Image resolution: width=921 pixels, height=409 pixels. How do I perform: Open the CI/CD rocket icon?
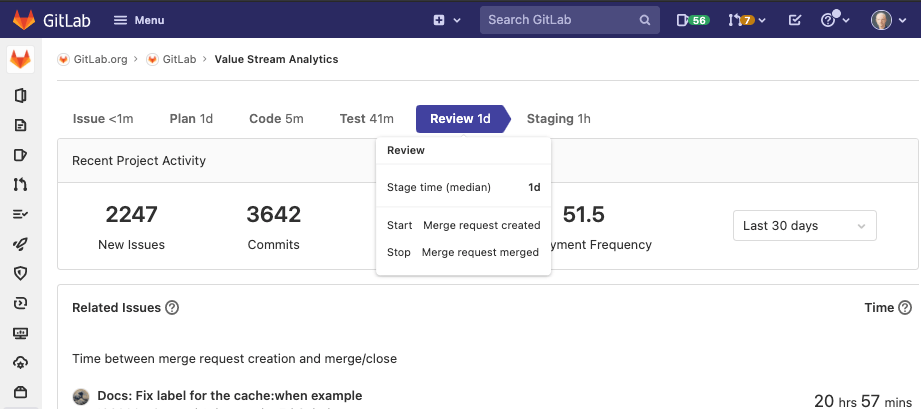click(21, 244)
